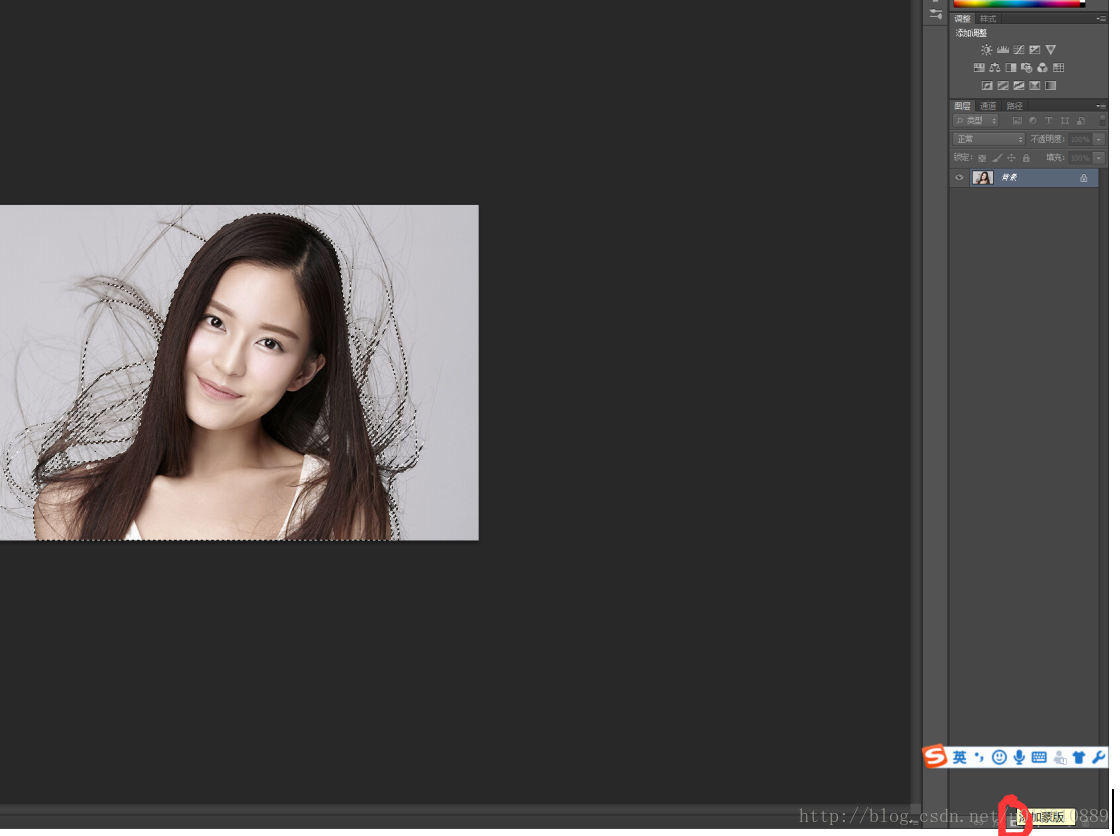Viewport: 1120px width, 836px height.
Task: Switch Sogou input language 英 mode
Action: point(959,757)
